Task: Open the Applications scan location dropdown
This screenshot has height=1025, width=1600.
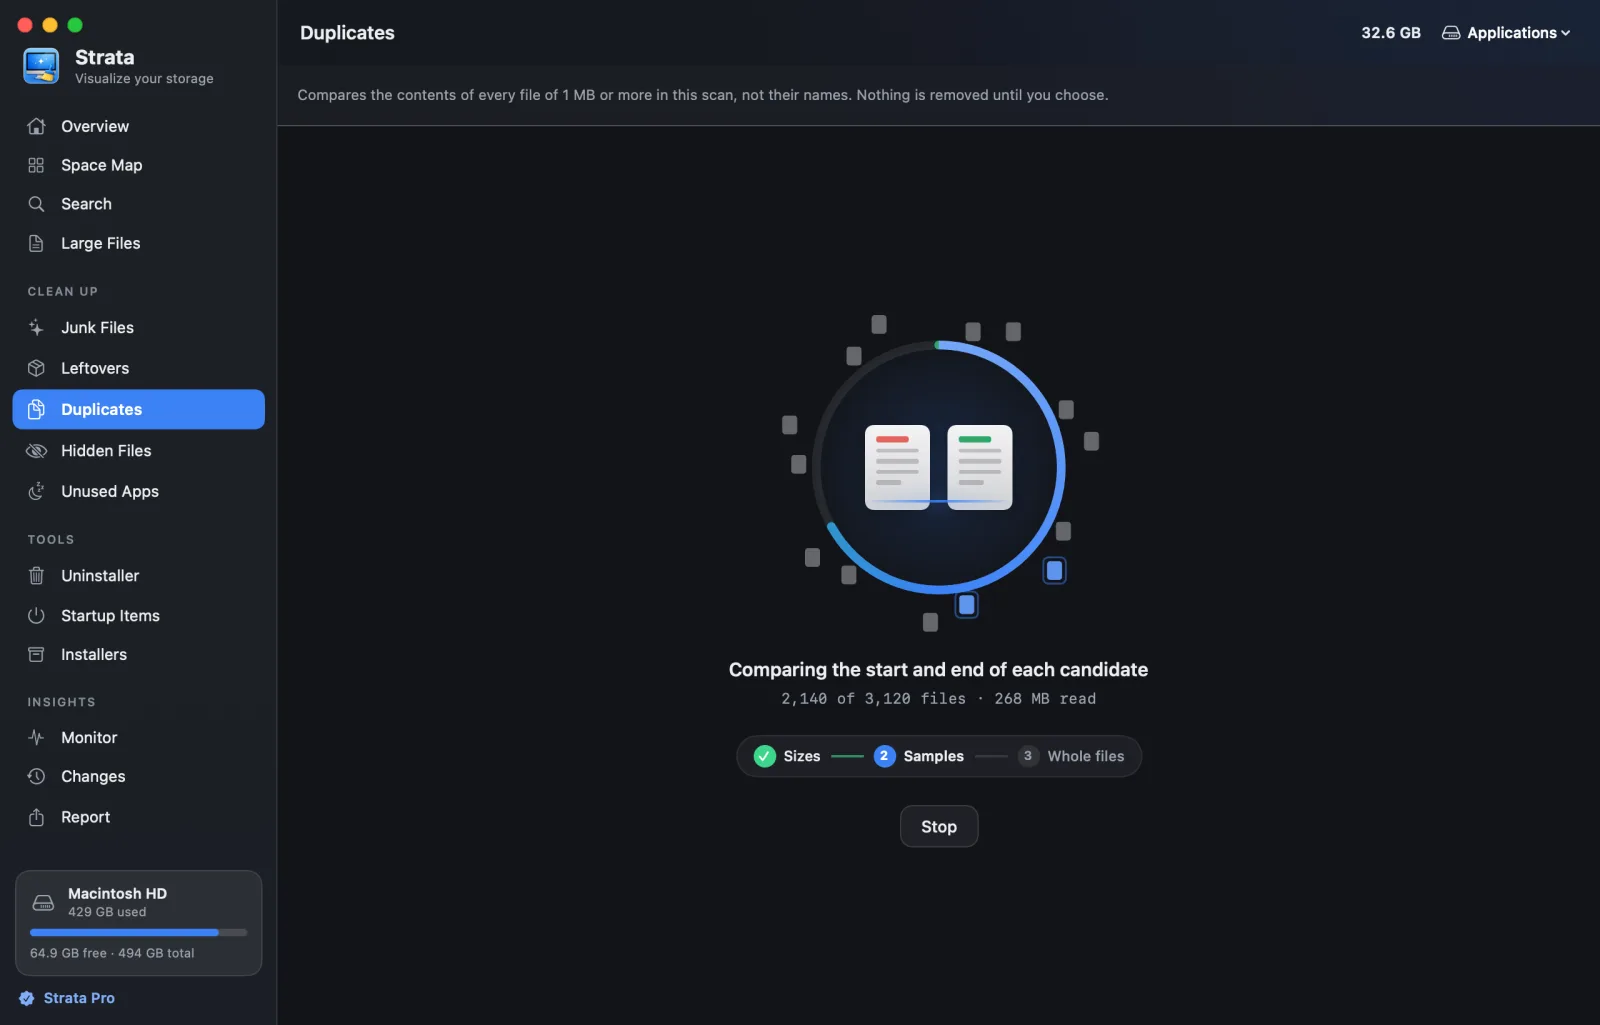Action: point(1506,33)
